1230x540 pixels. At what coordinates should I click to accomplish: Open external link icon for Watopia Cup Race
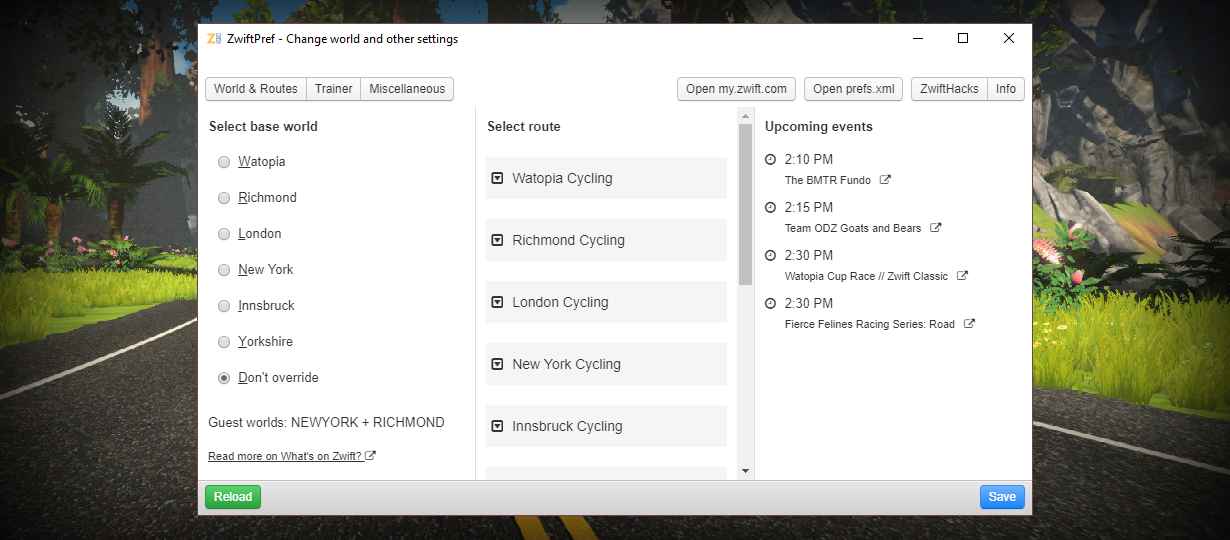coord(962,276)
